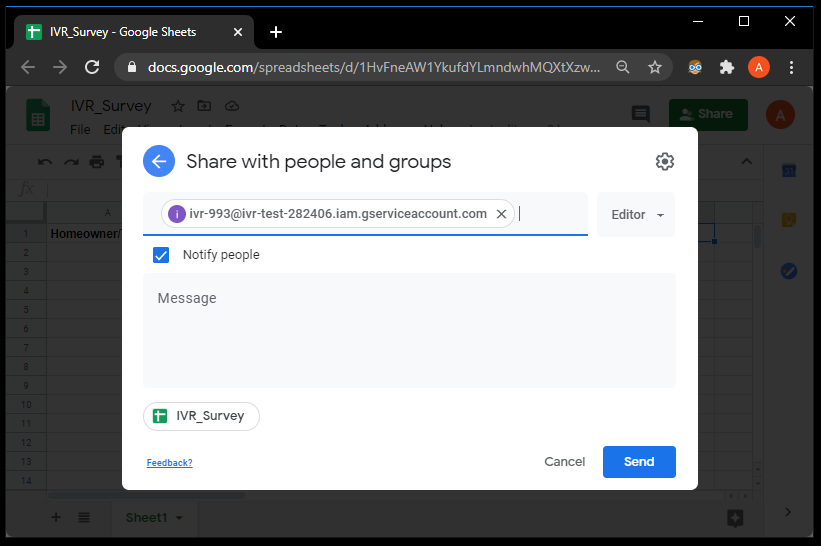821x546 pixels.
Task: Open the Sheet1 tab dropdown arrow
Action: coord(179,518)
